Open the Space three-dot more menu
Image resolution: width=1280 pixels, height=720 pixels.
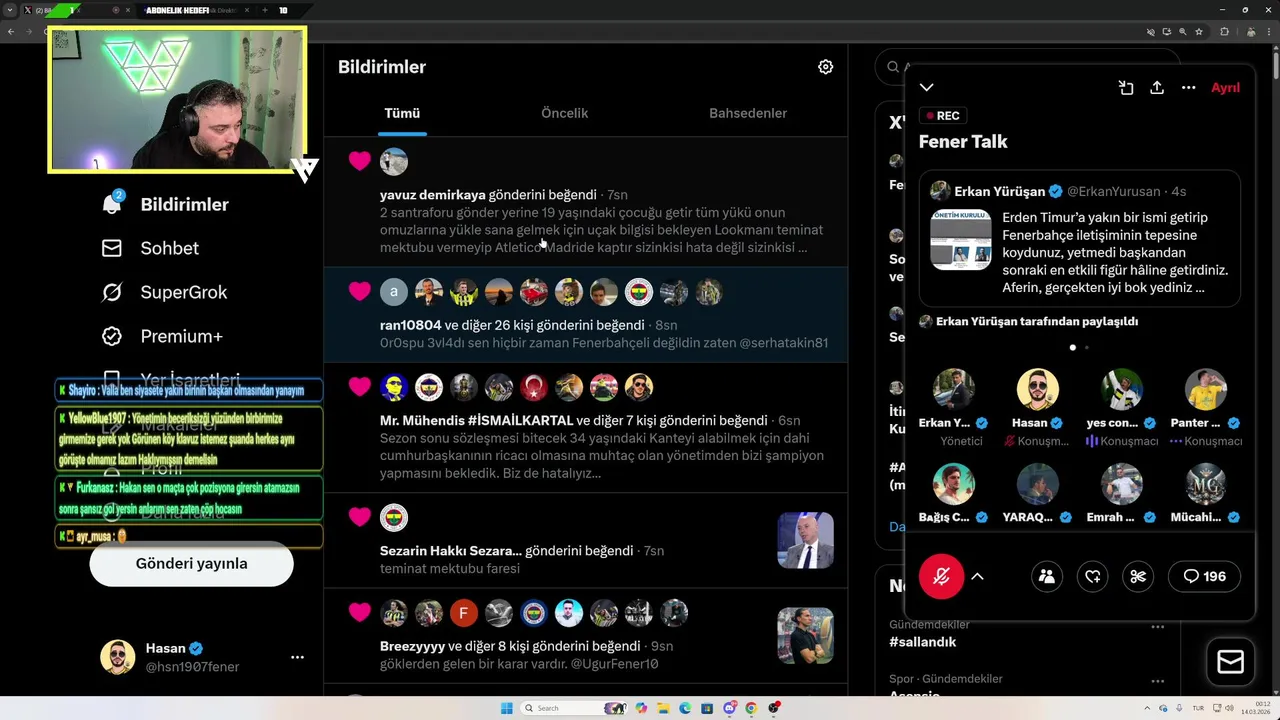1188,88
